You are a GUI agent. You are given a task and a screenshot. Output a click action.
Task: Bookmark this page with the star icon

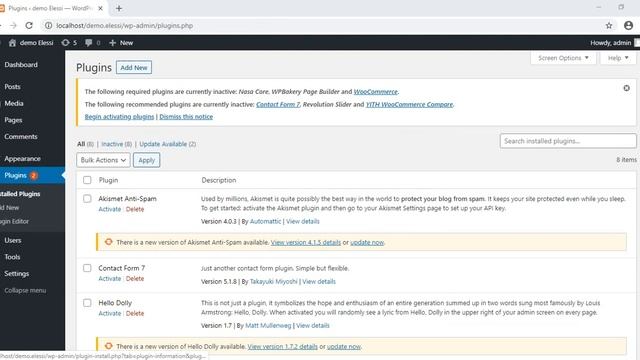coord(609,25)
